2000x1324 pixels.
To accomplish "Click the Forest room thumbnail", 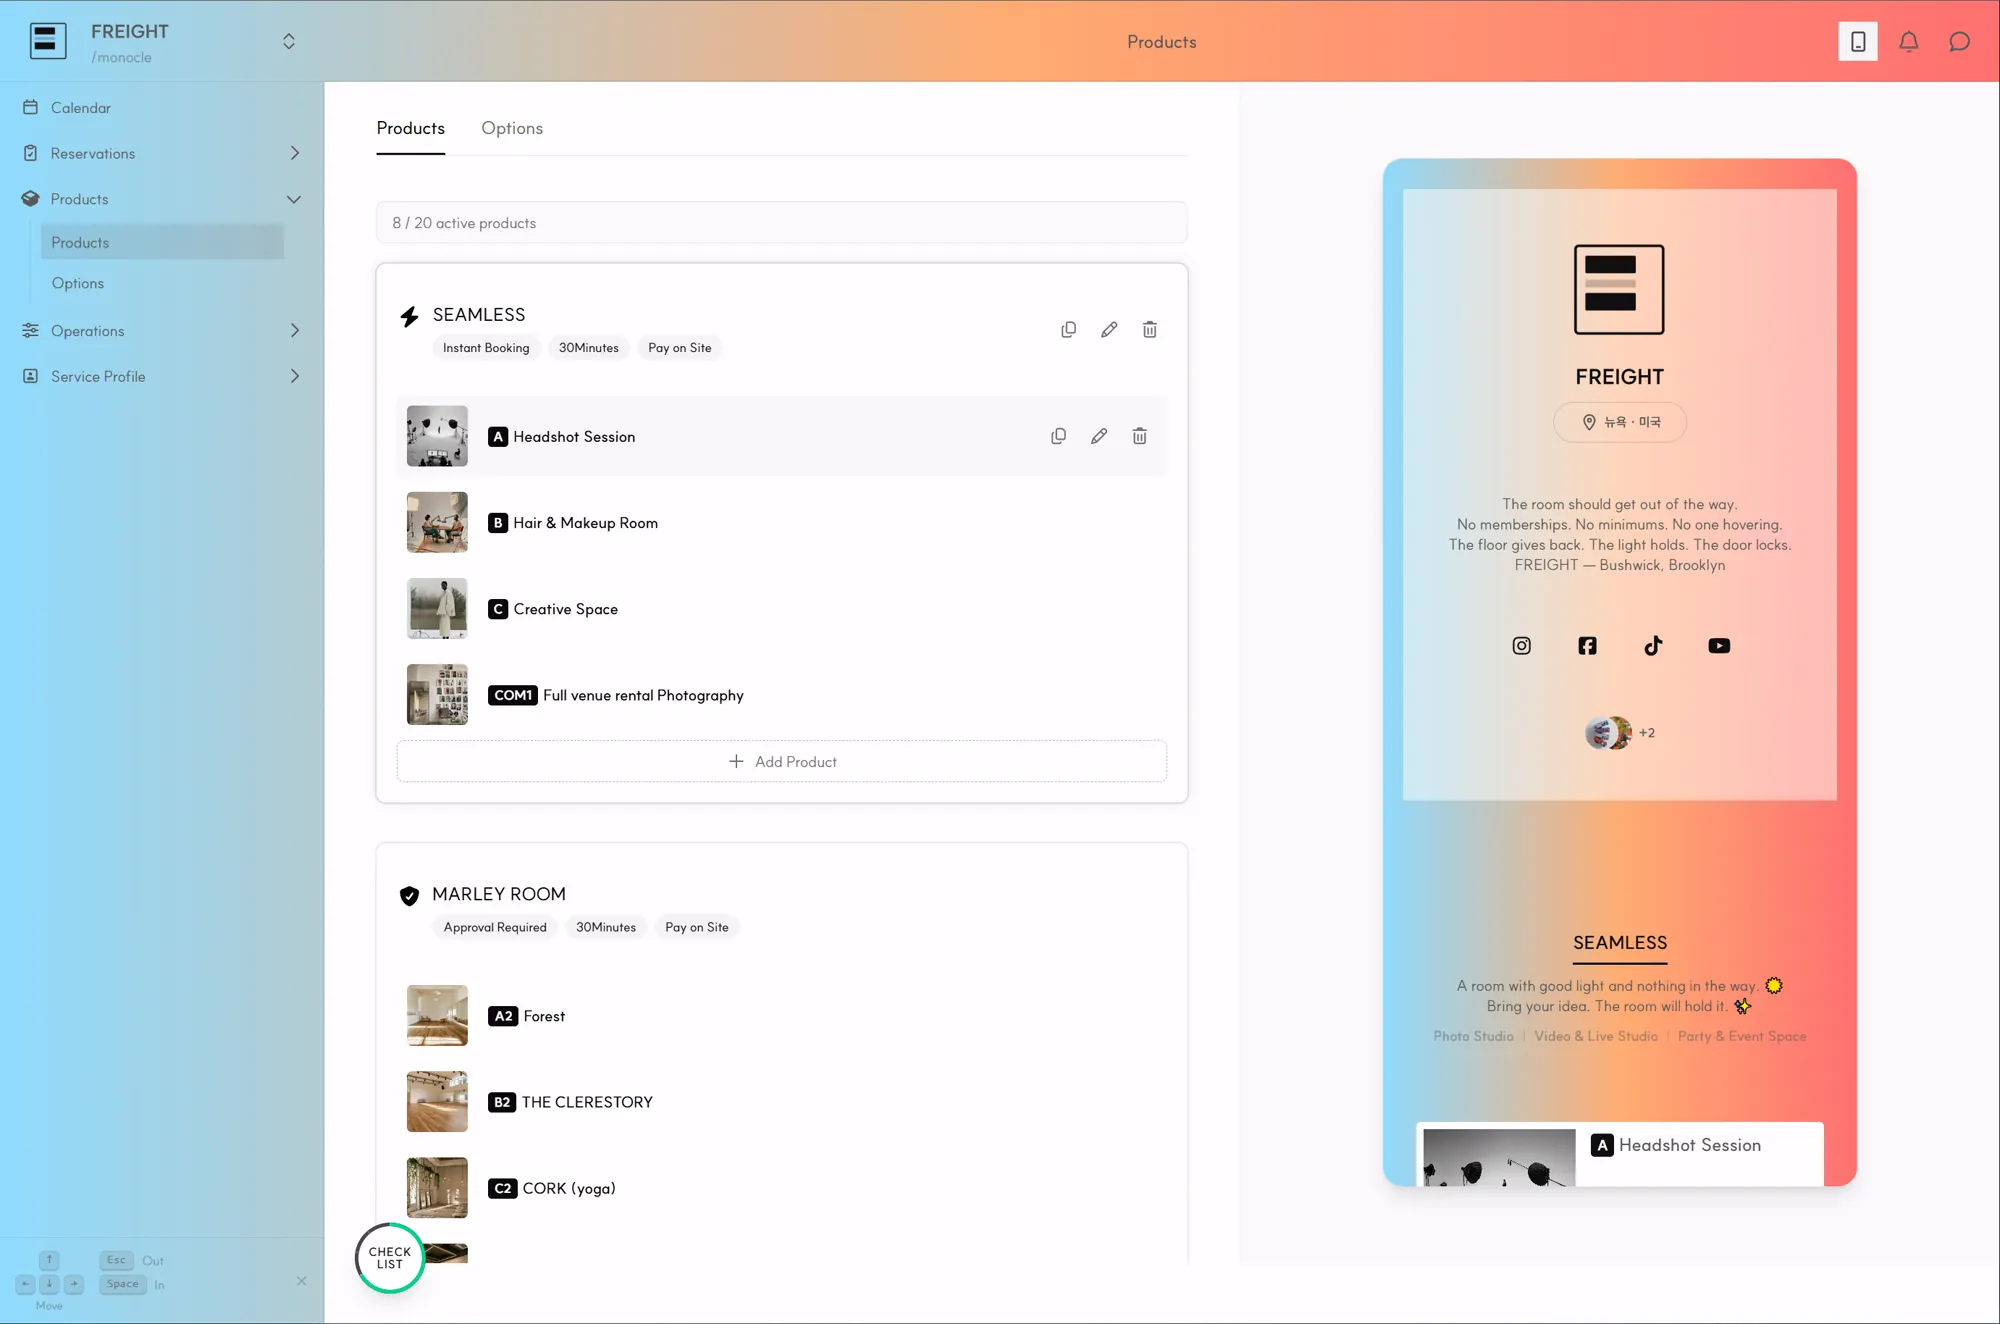I will point(437,1015).
